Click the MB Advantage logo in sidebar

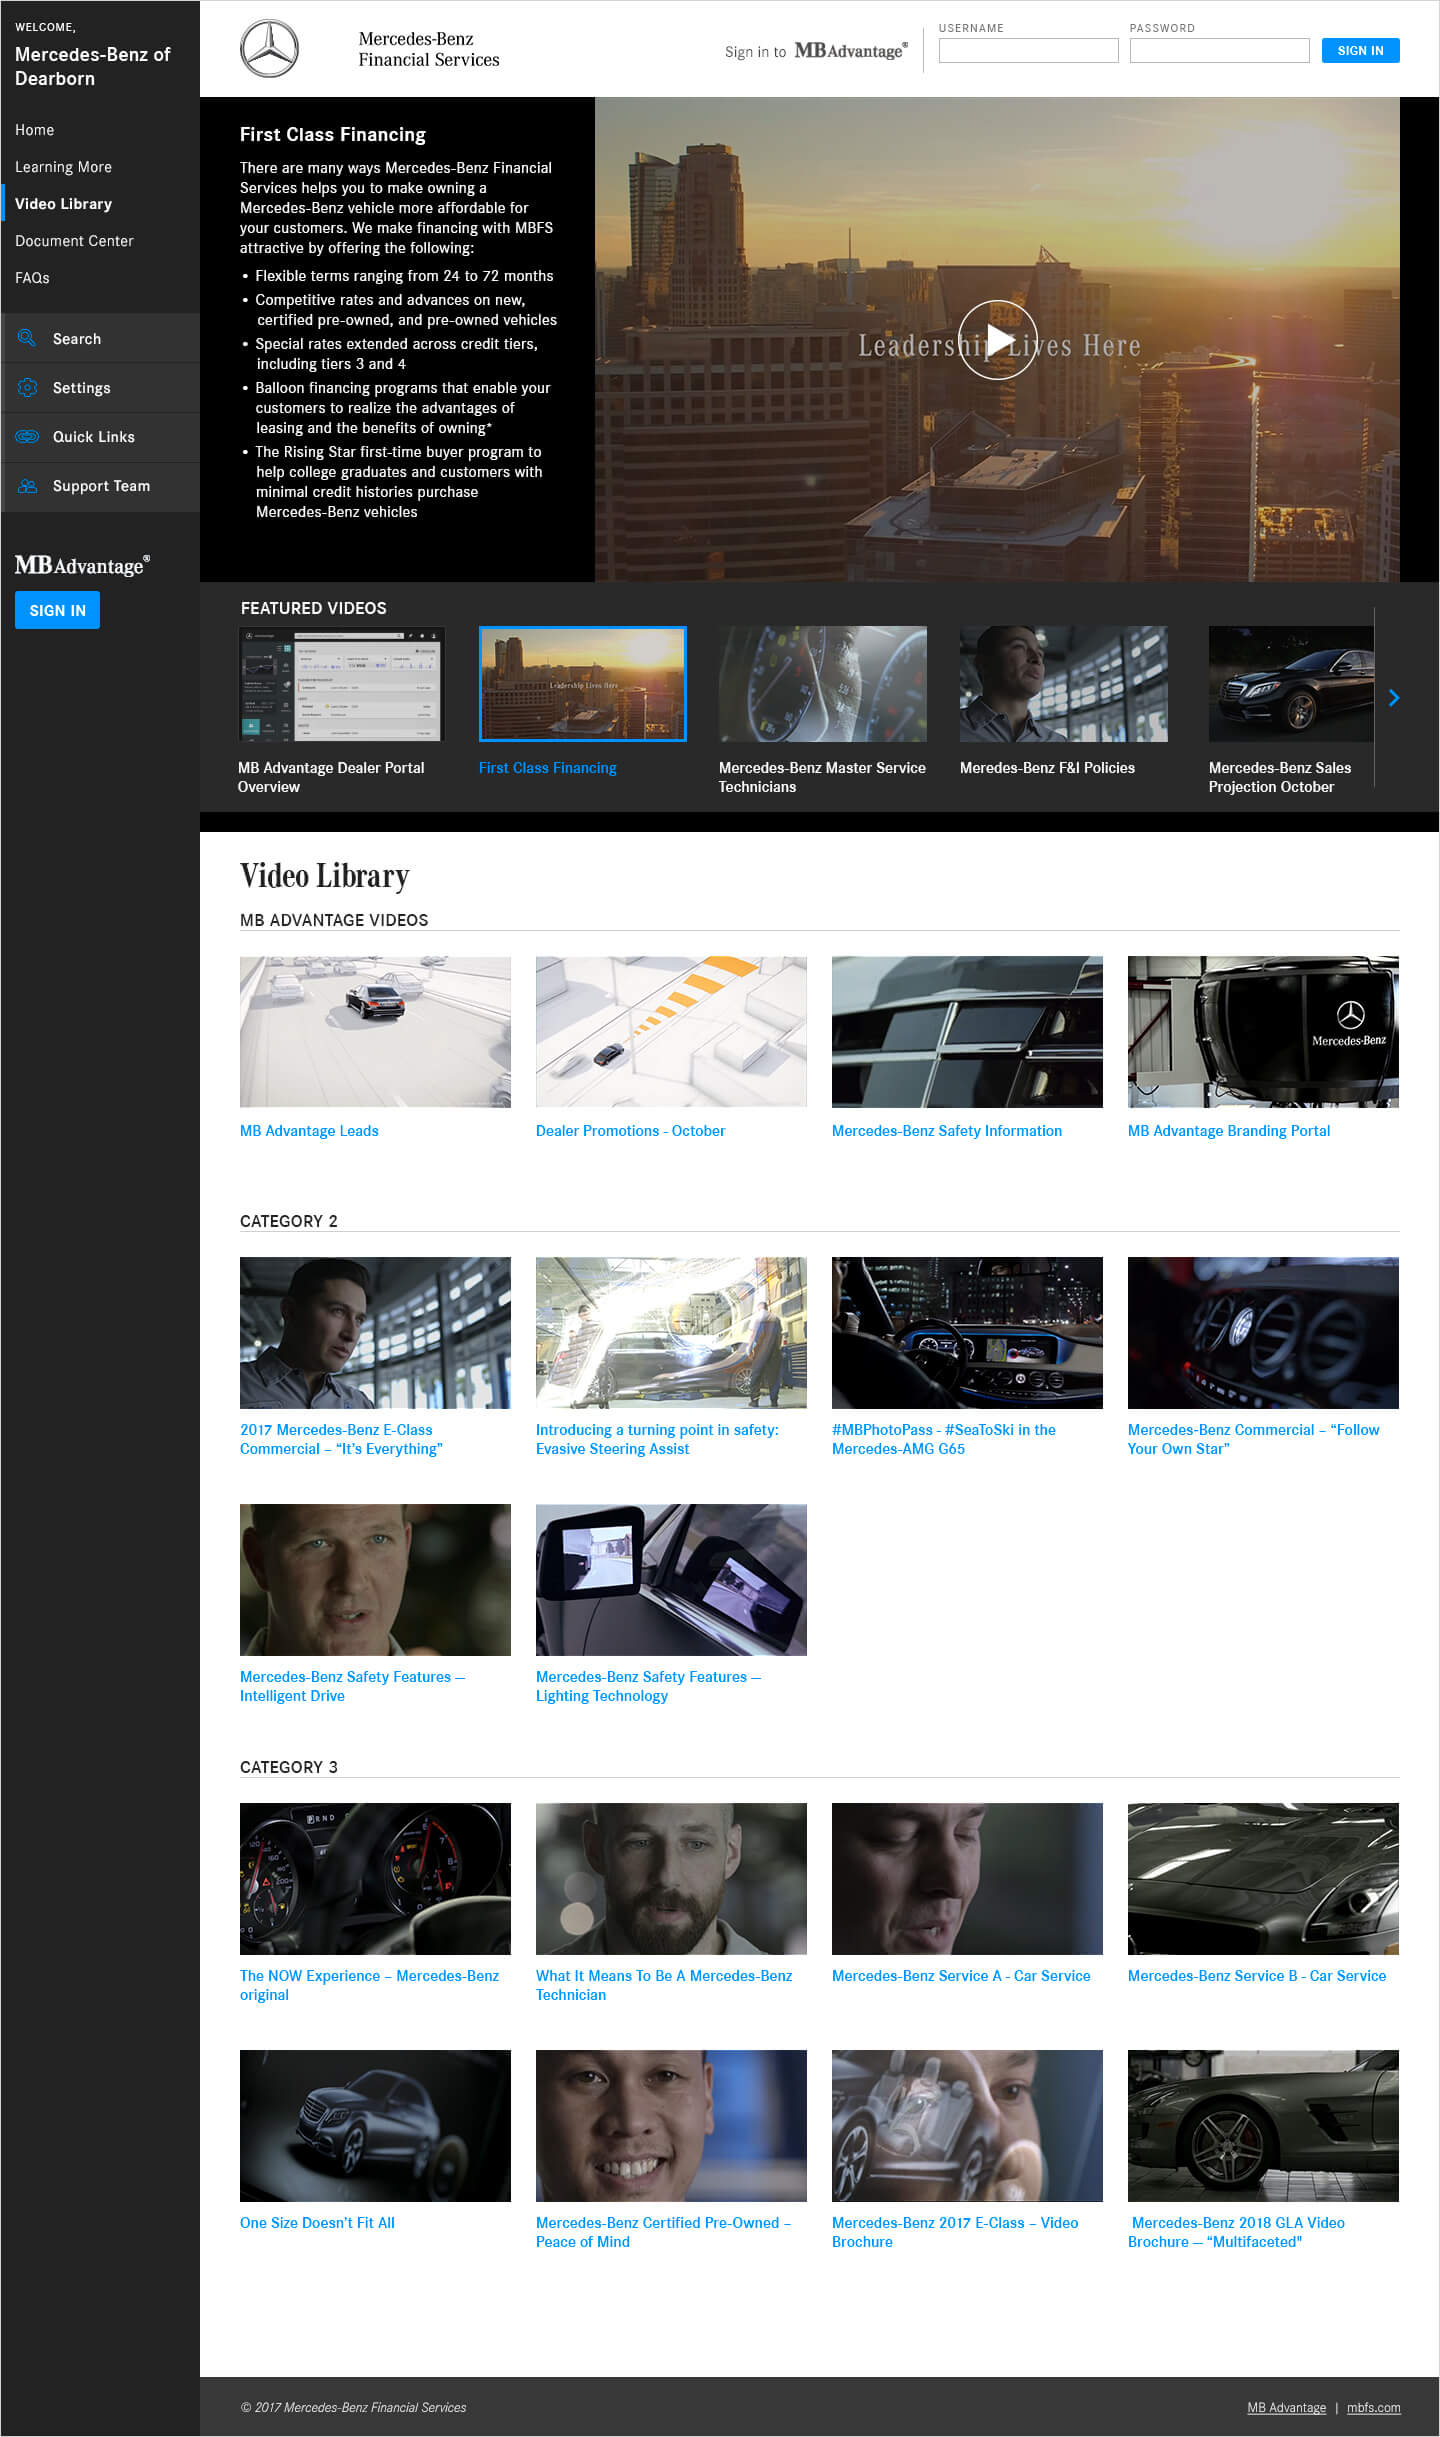coord(82,566)
